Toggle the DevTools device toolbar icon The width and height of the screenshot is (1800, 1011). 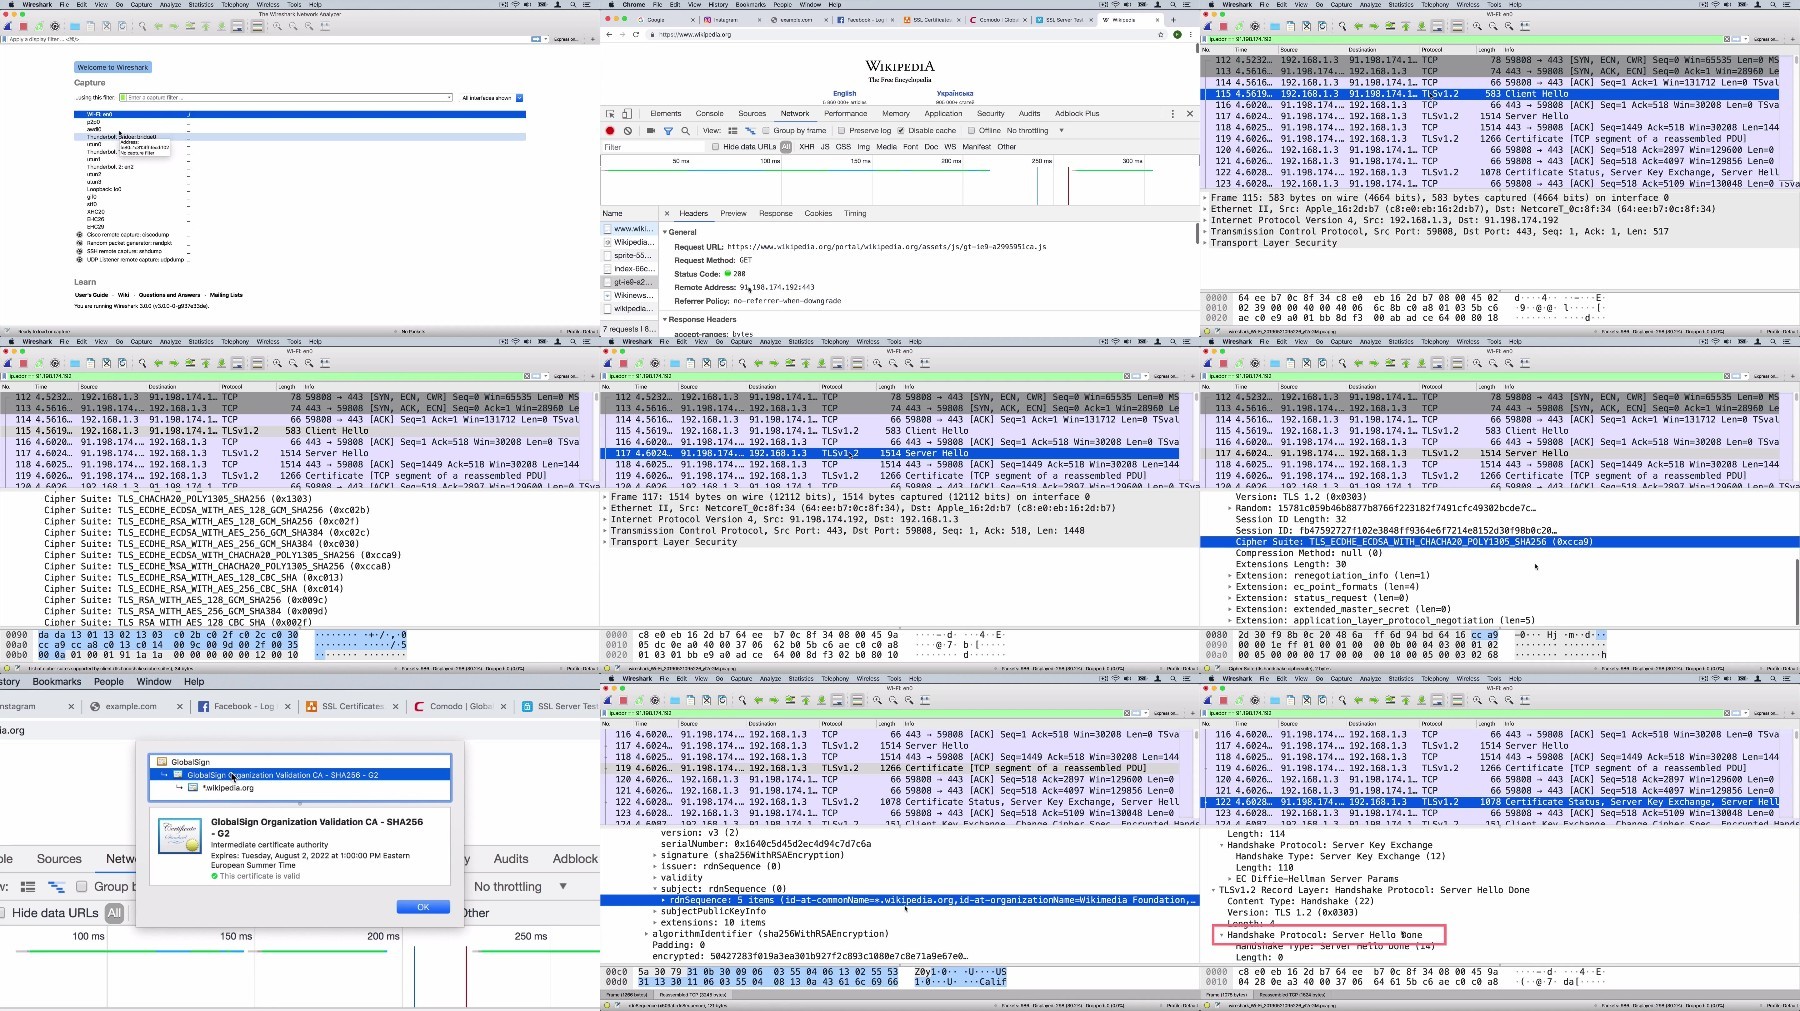click(627, 114)
